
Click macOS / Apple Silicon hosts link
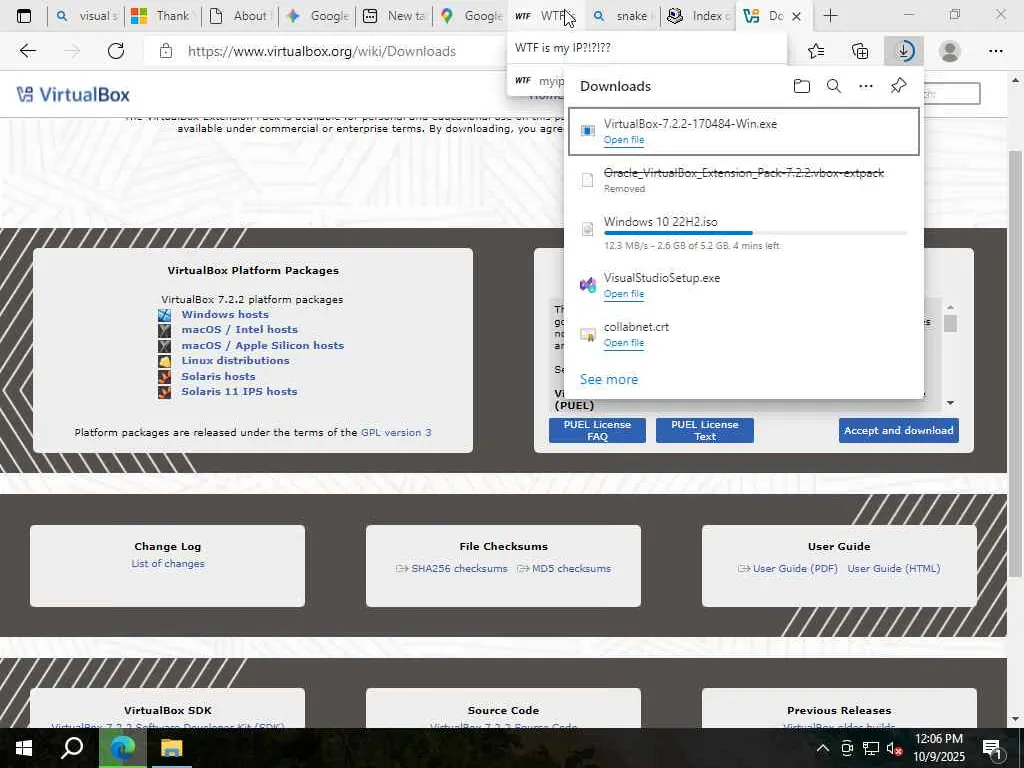click(263, 345)
